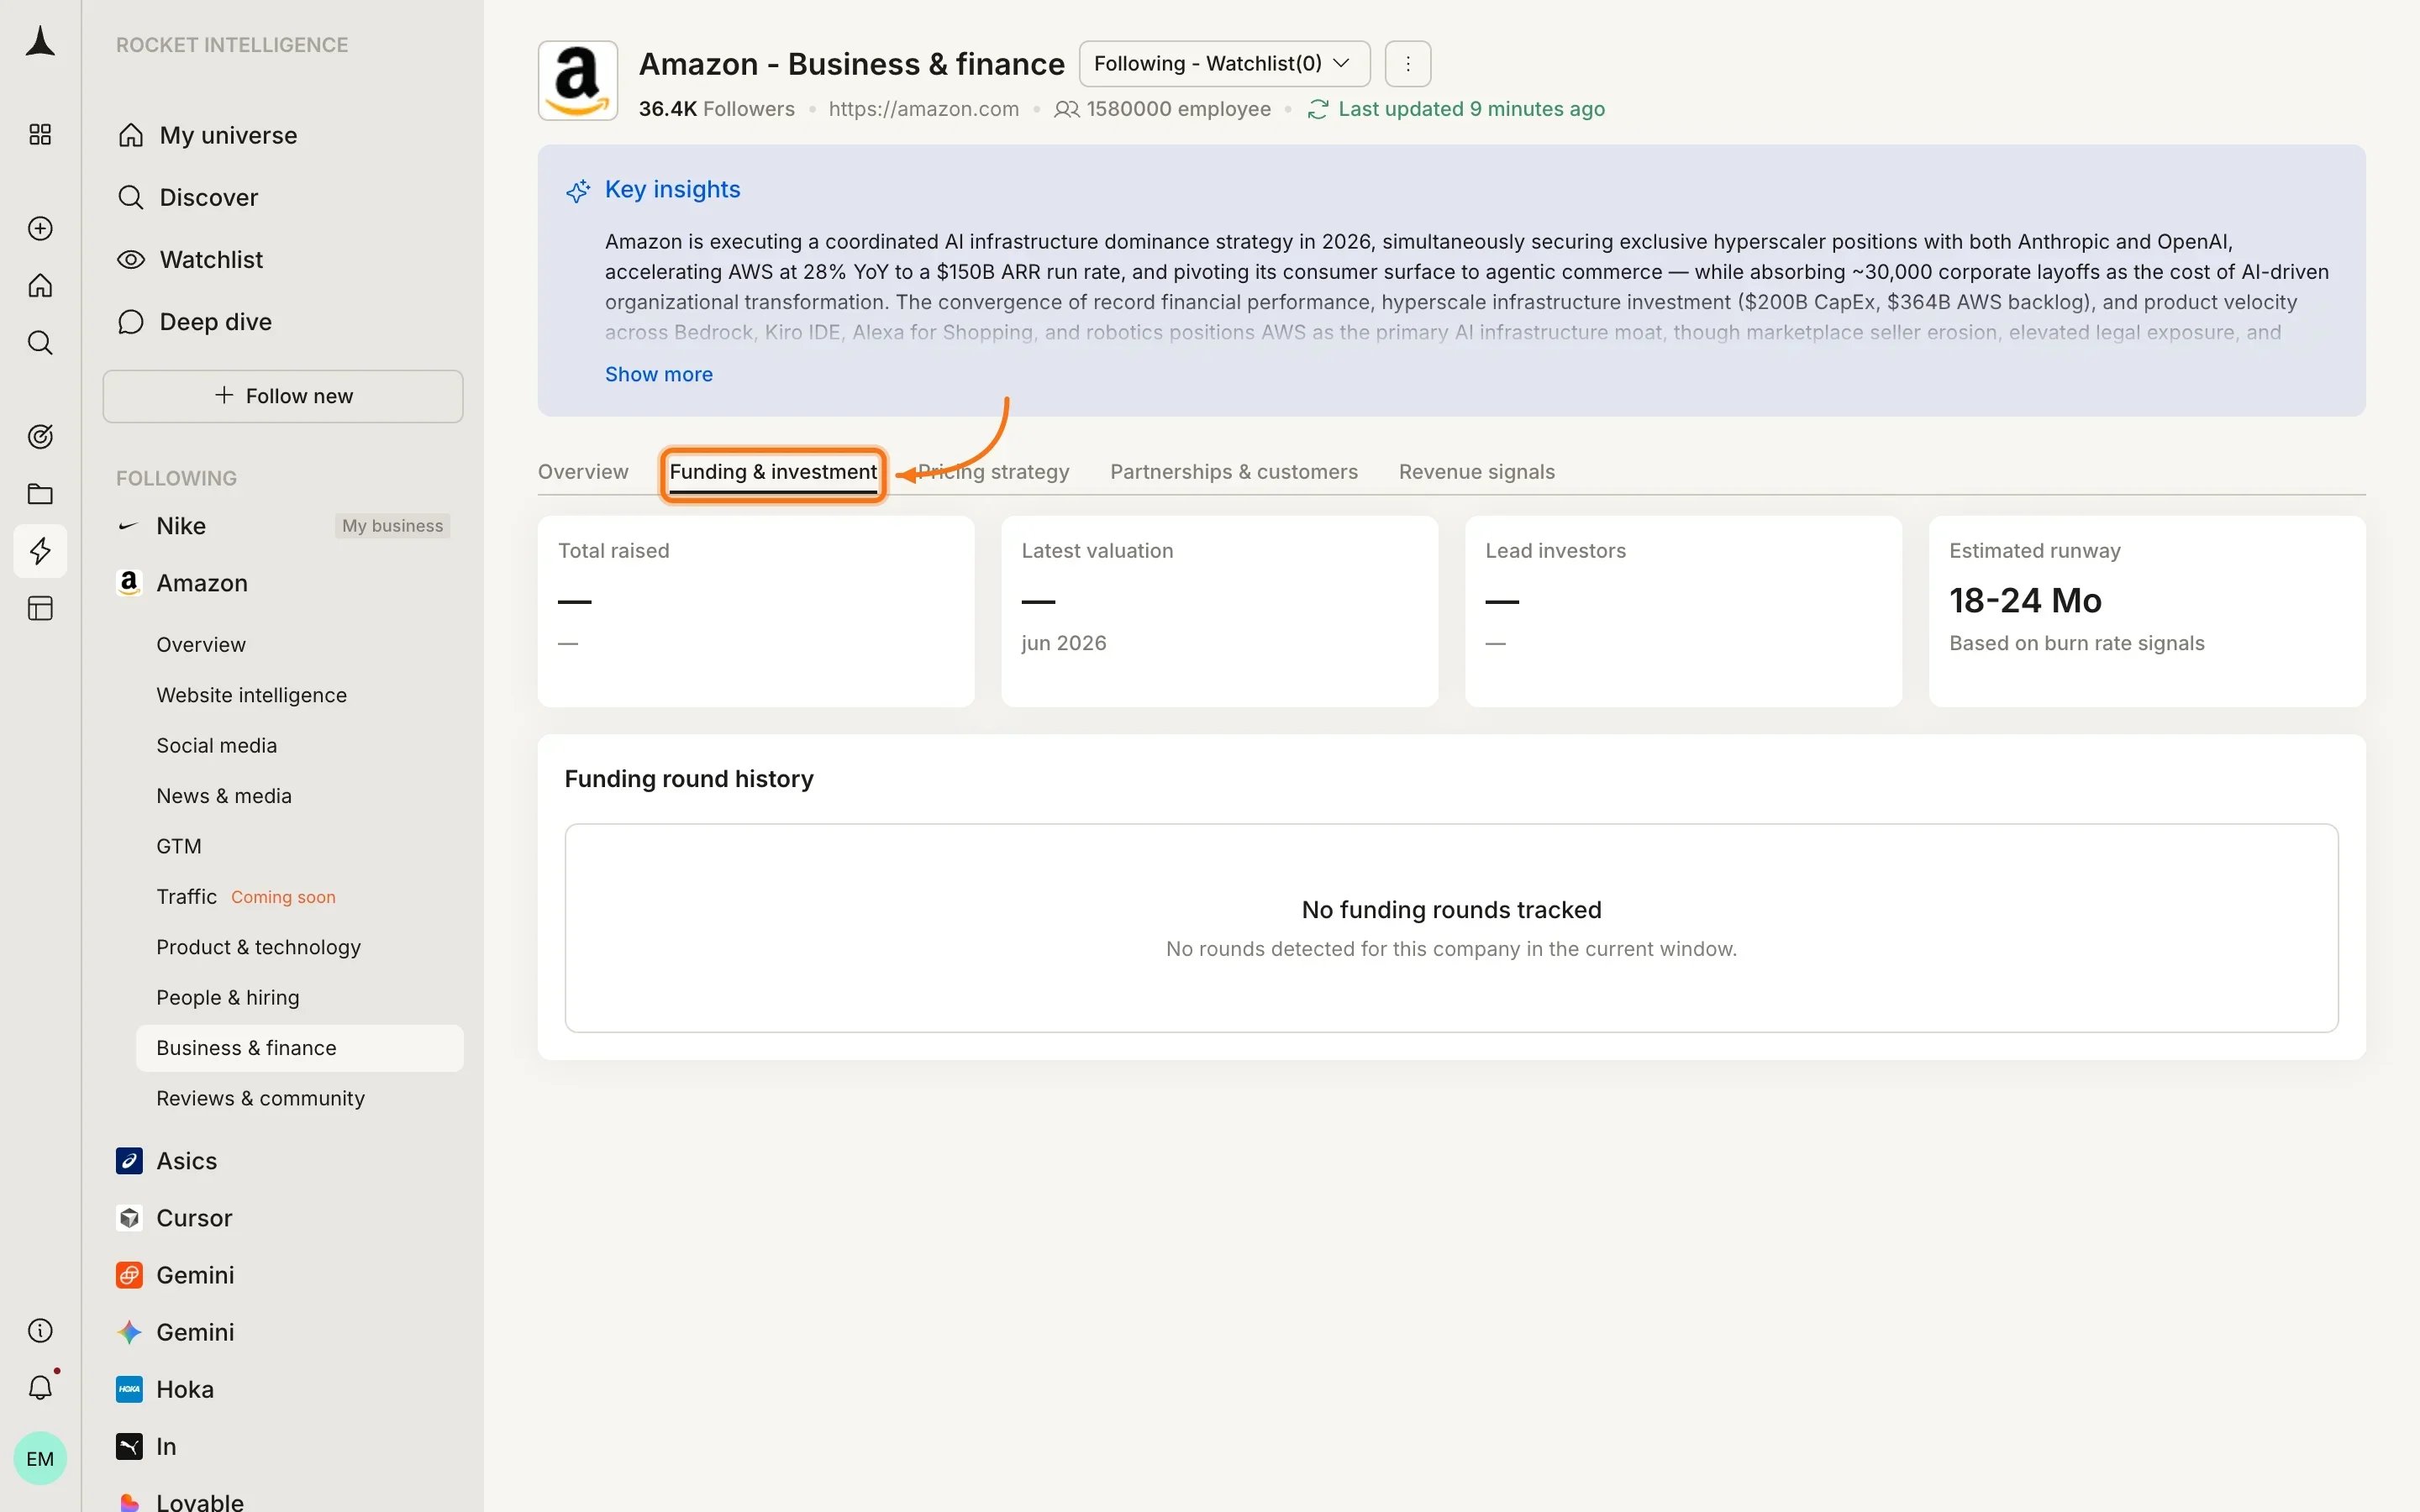Open Social media under Amazon

(x=216, y=746)
